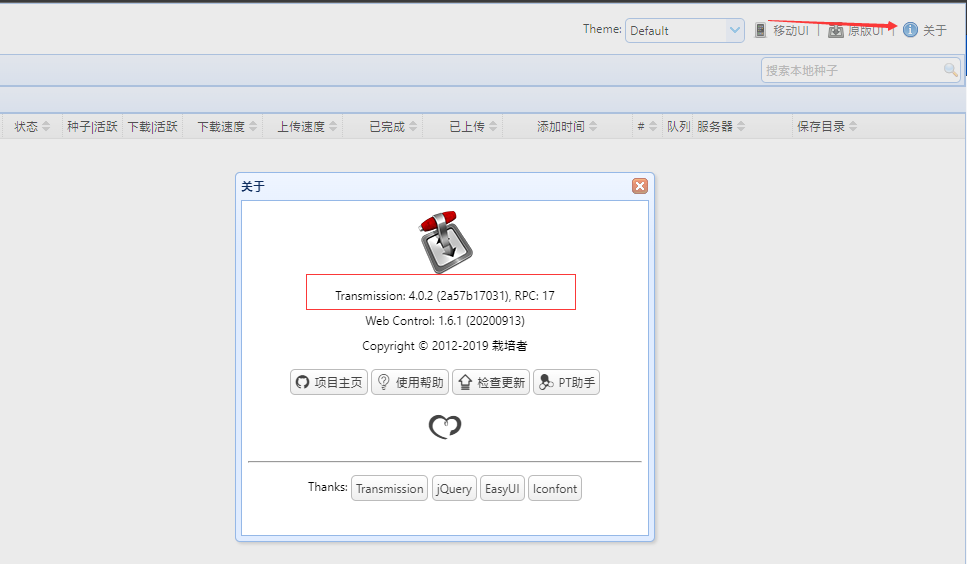Sort by 保存目录 column header
The width and height of the screenshot is (967, 564).
821,127
